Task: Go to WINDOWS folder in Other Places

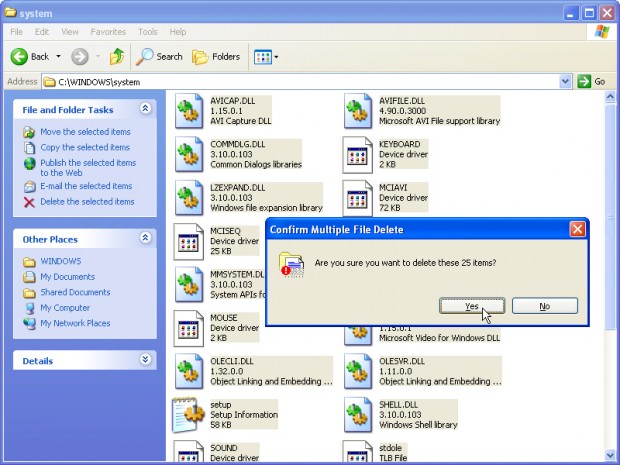Action: (61, 261)
